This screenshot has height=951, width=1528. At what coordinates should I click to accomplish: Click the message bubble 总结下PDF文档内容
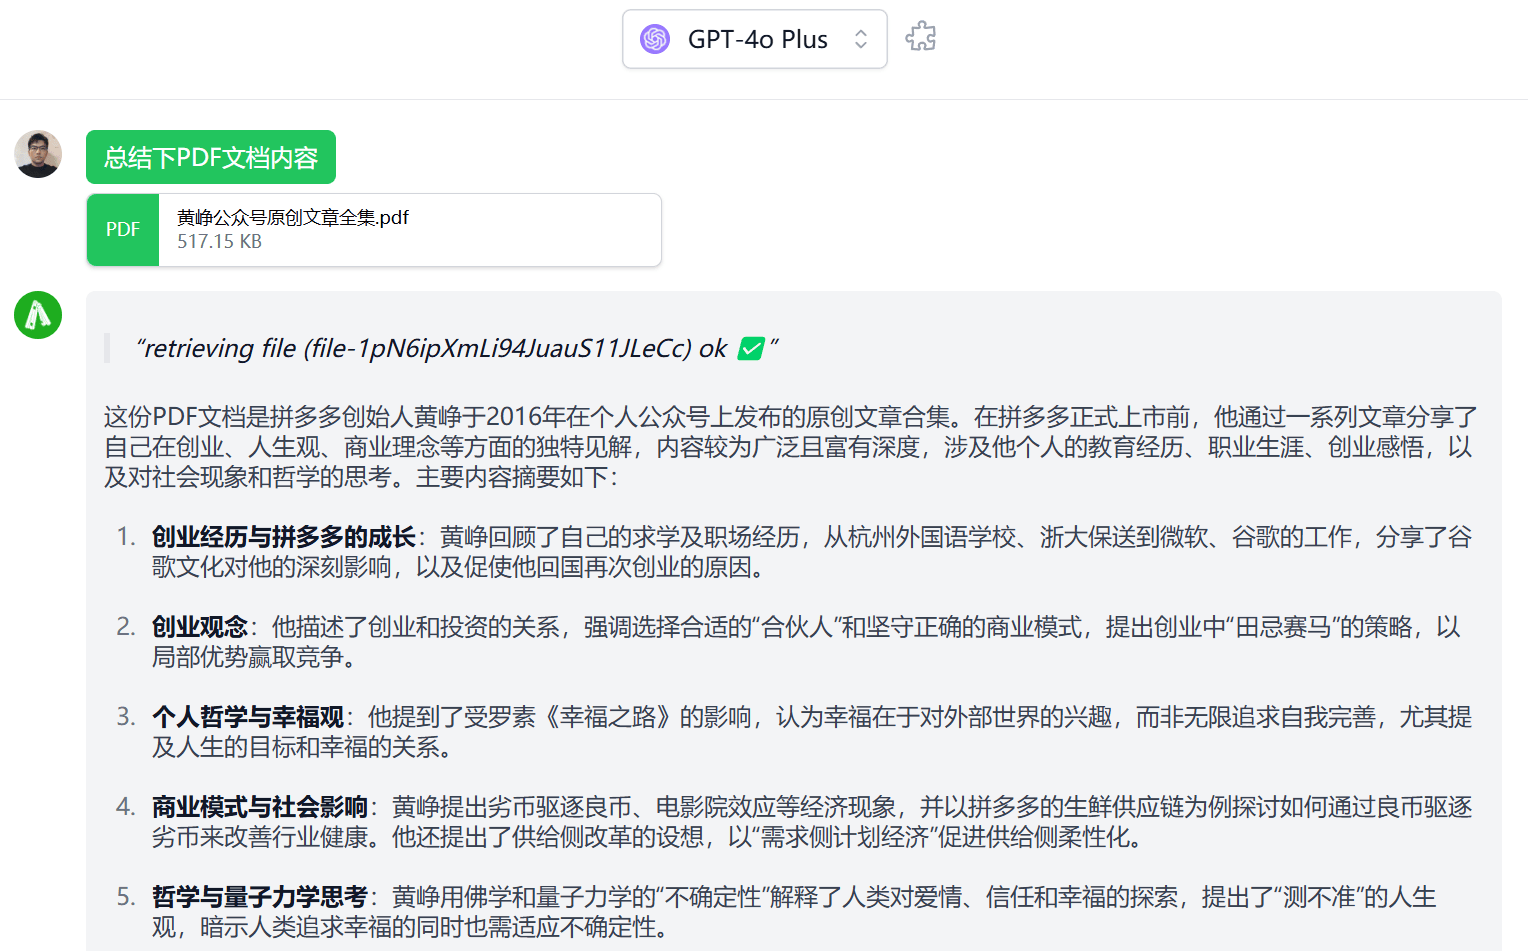211,157
